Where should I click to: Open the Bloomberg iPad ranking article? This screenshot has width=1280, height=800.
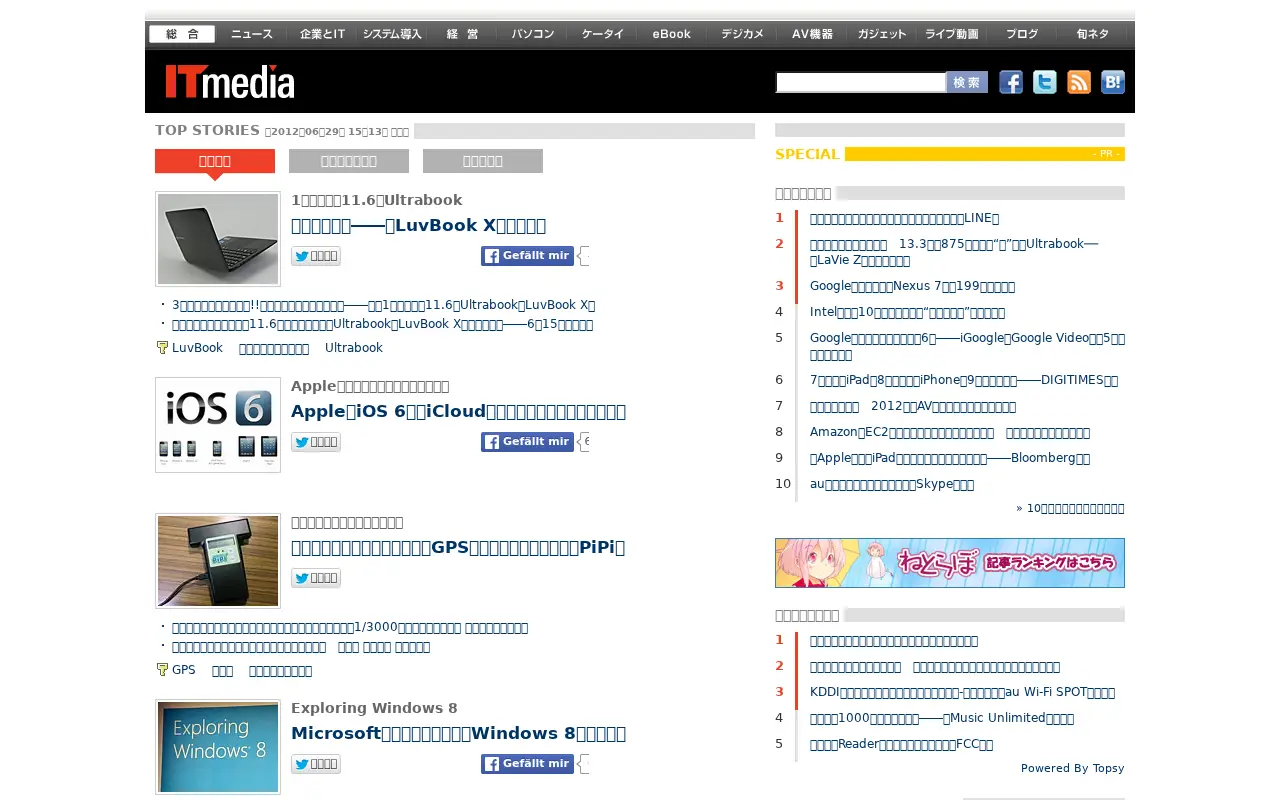950,458
